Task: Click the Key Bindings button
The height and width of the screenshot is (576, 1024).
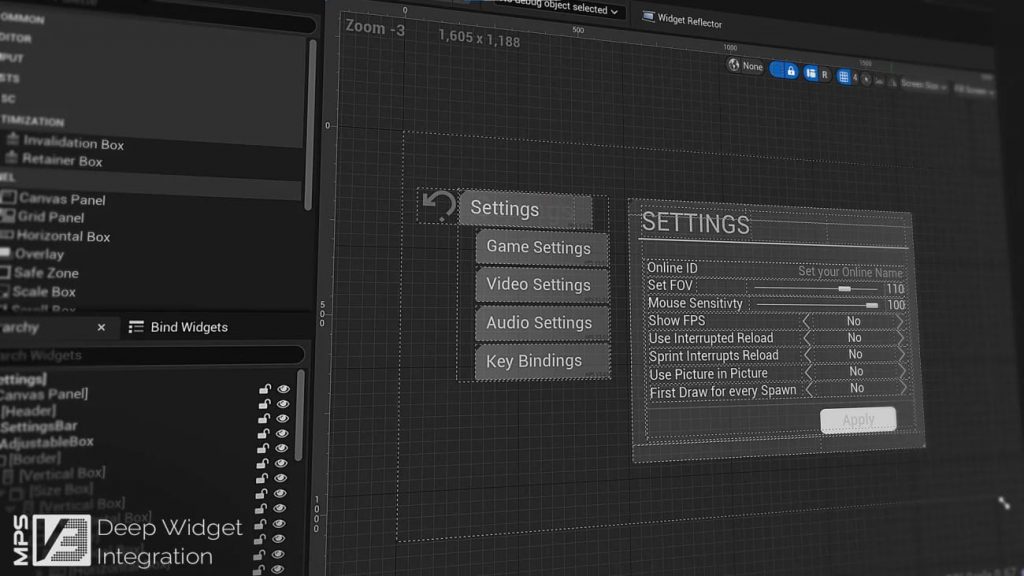Action: click(x=542, y=361)
